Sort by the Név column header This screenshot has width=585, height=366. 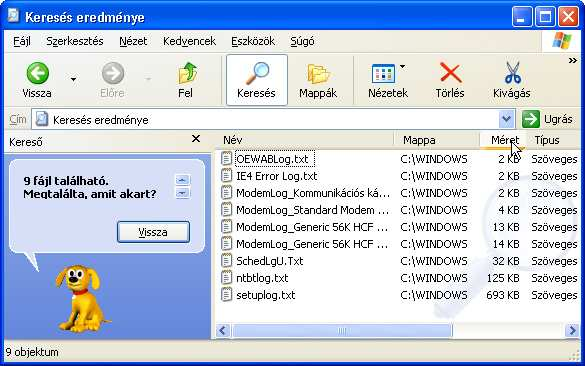coord(304,140)
